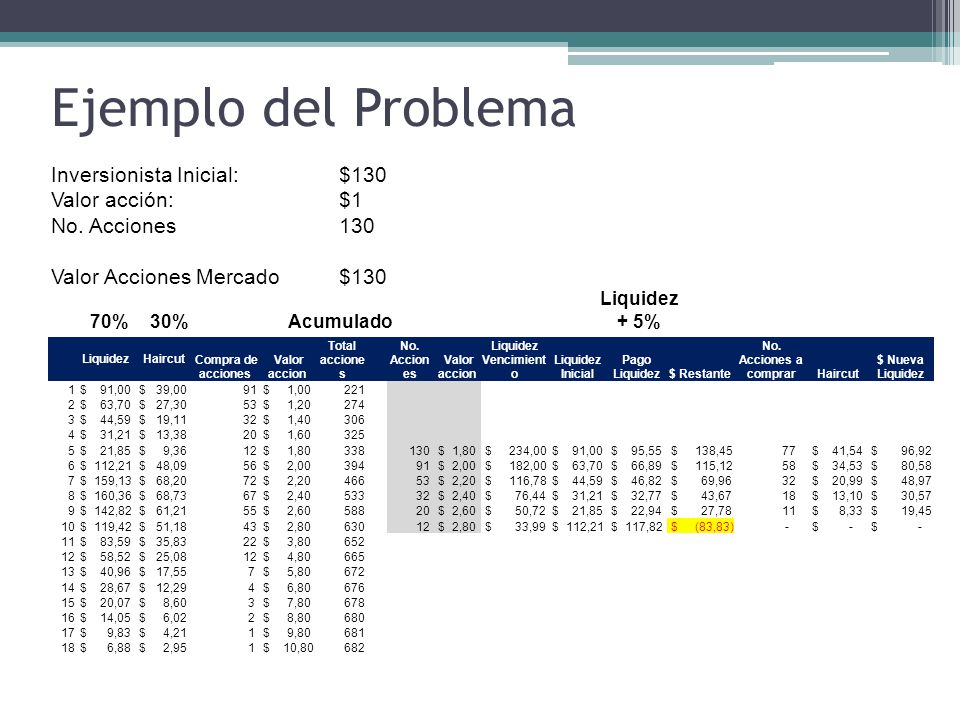Image resolution: width=960 pixels, height=720 pixels.
Task: Click the liquidez vencimiento cell "116,78"
Action: [528, 481]
